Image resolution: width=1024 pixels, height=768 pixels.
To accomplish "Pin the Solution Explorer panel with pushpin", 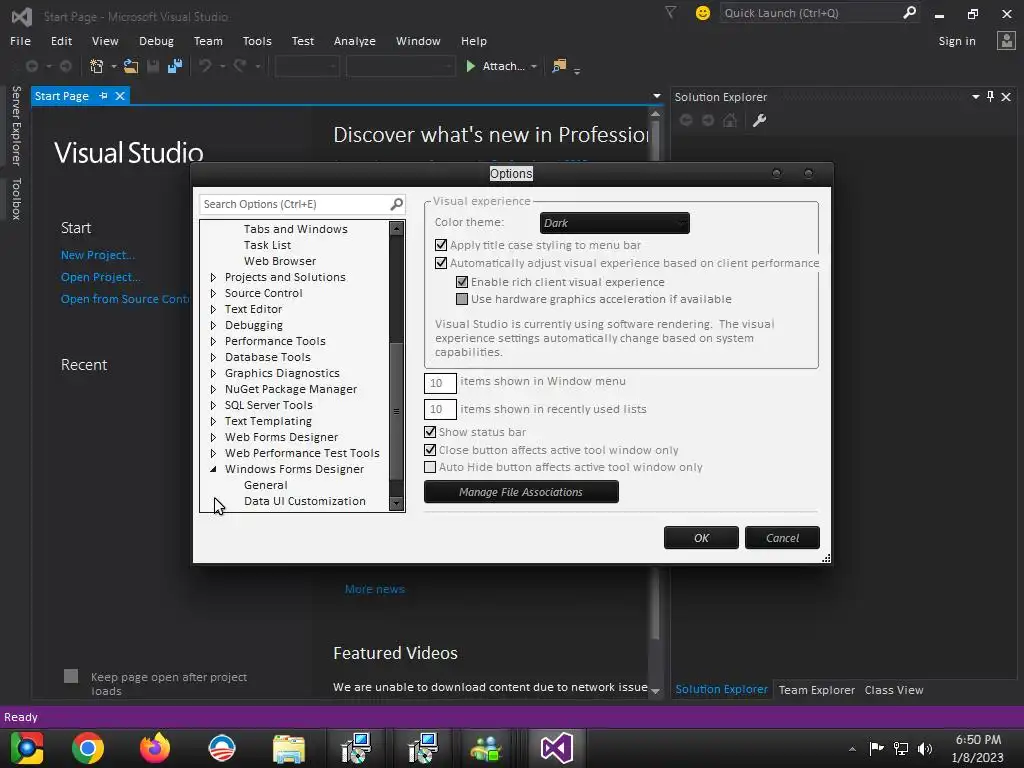I will (990, 97).
